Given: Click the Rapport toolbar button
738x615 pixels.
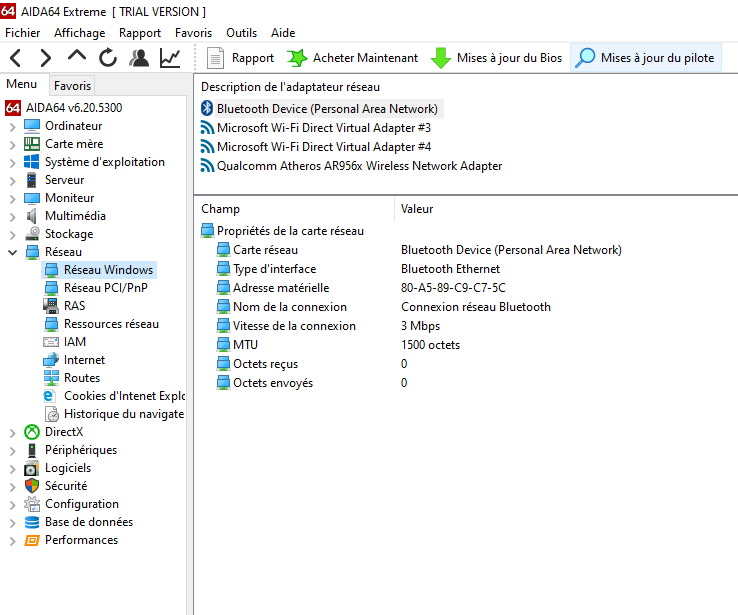Looking at the screenshot, I should pos(241,58).
